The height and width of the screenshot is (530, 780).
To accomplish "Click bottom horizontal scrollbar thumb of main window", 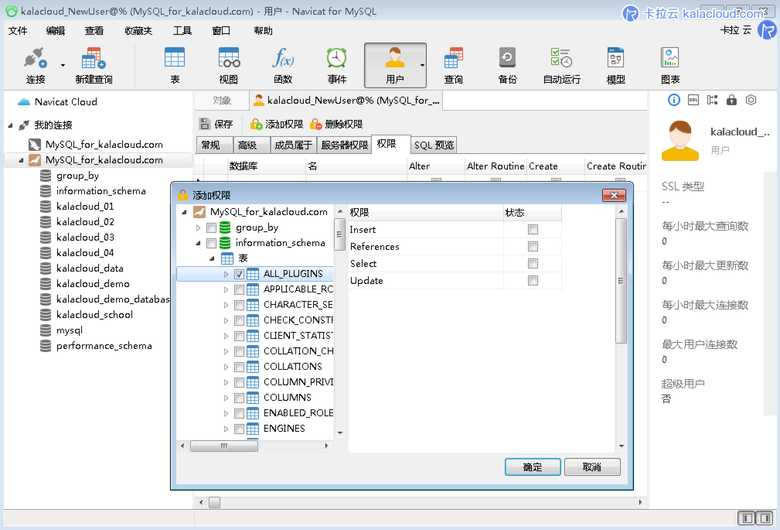I will 214,503.
